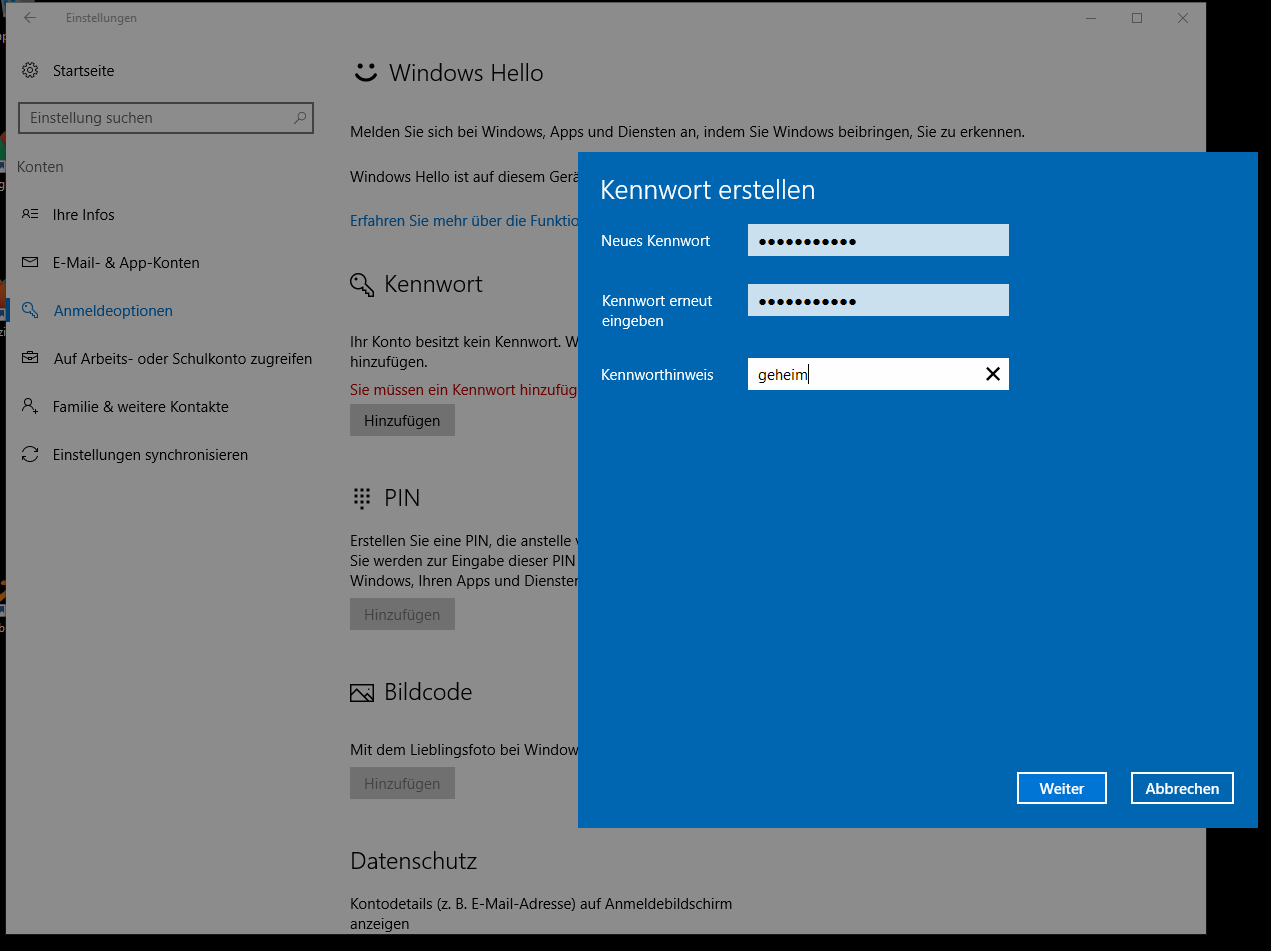Open Auf Arbeits- oder Schulkonto zugreifen
Screen dimensions: 1271x951
click(x=183, y=359)
